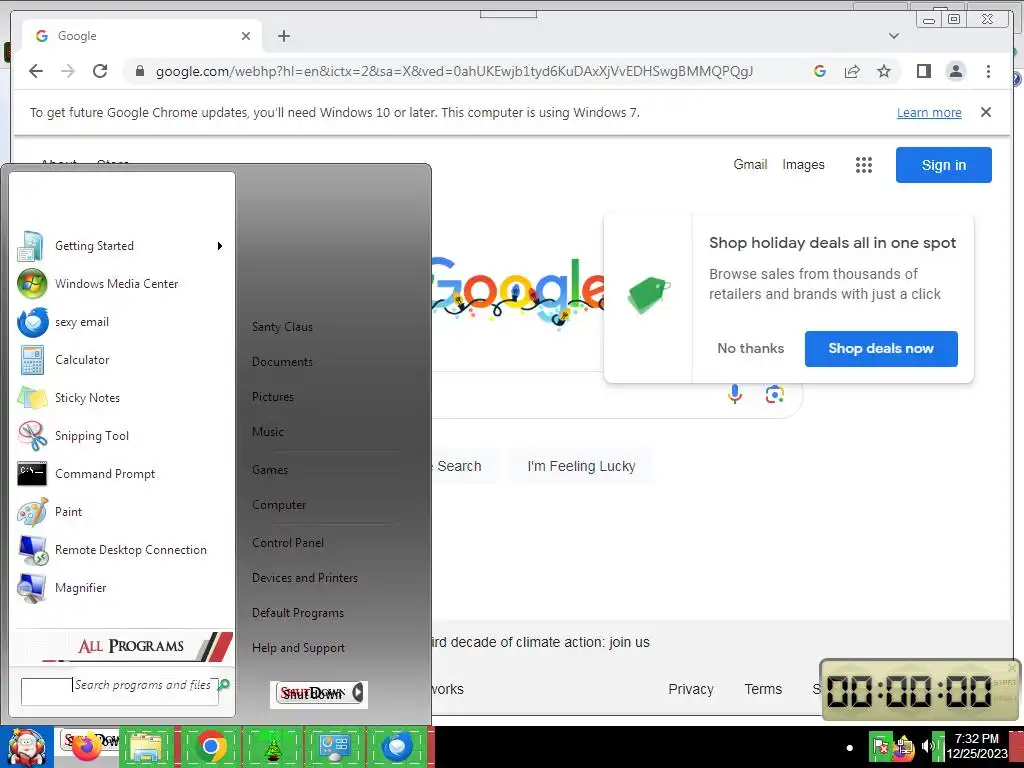Viewport: 1024px width, 768px height.
Task: Click the Santa Start button
Action: pyautogui.click(x=26, y=747)
